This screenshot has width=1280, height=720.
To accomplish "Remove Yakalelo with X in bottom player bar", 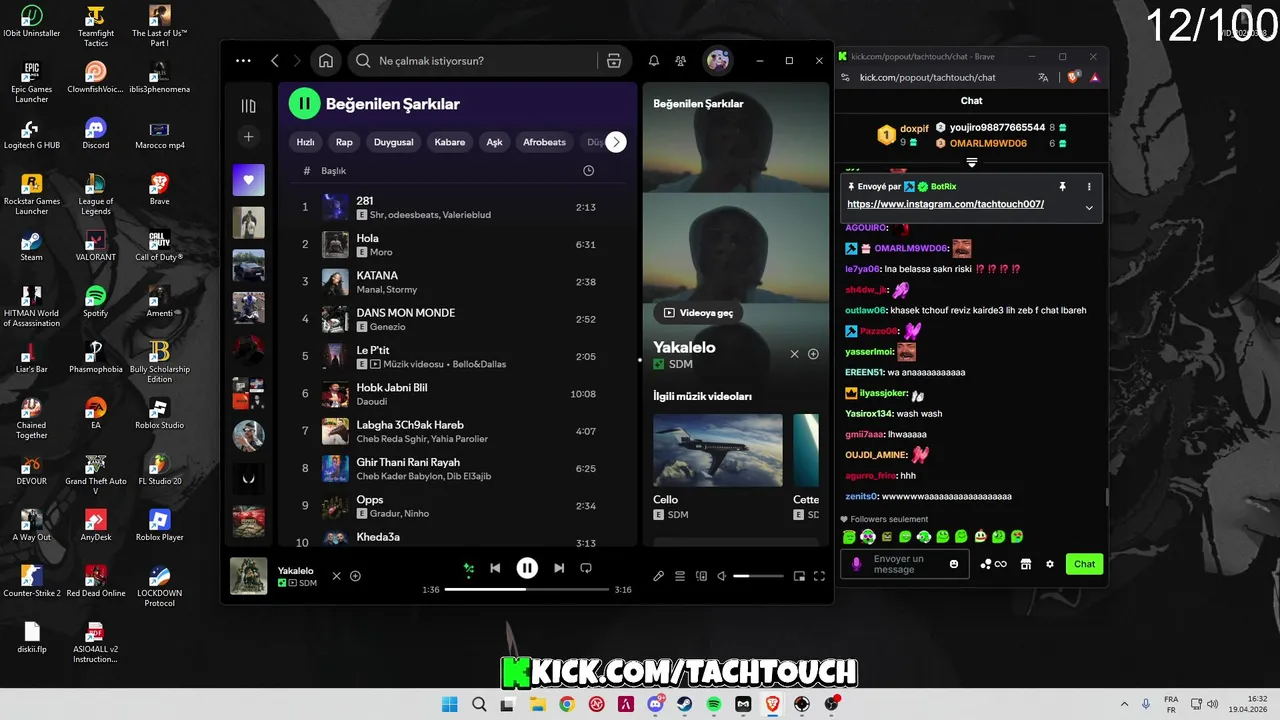I will pyautogui.click(x=337, y=576).
